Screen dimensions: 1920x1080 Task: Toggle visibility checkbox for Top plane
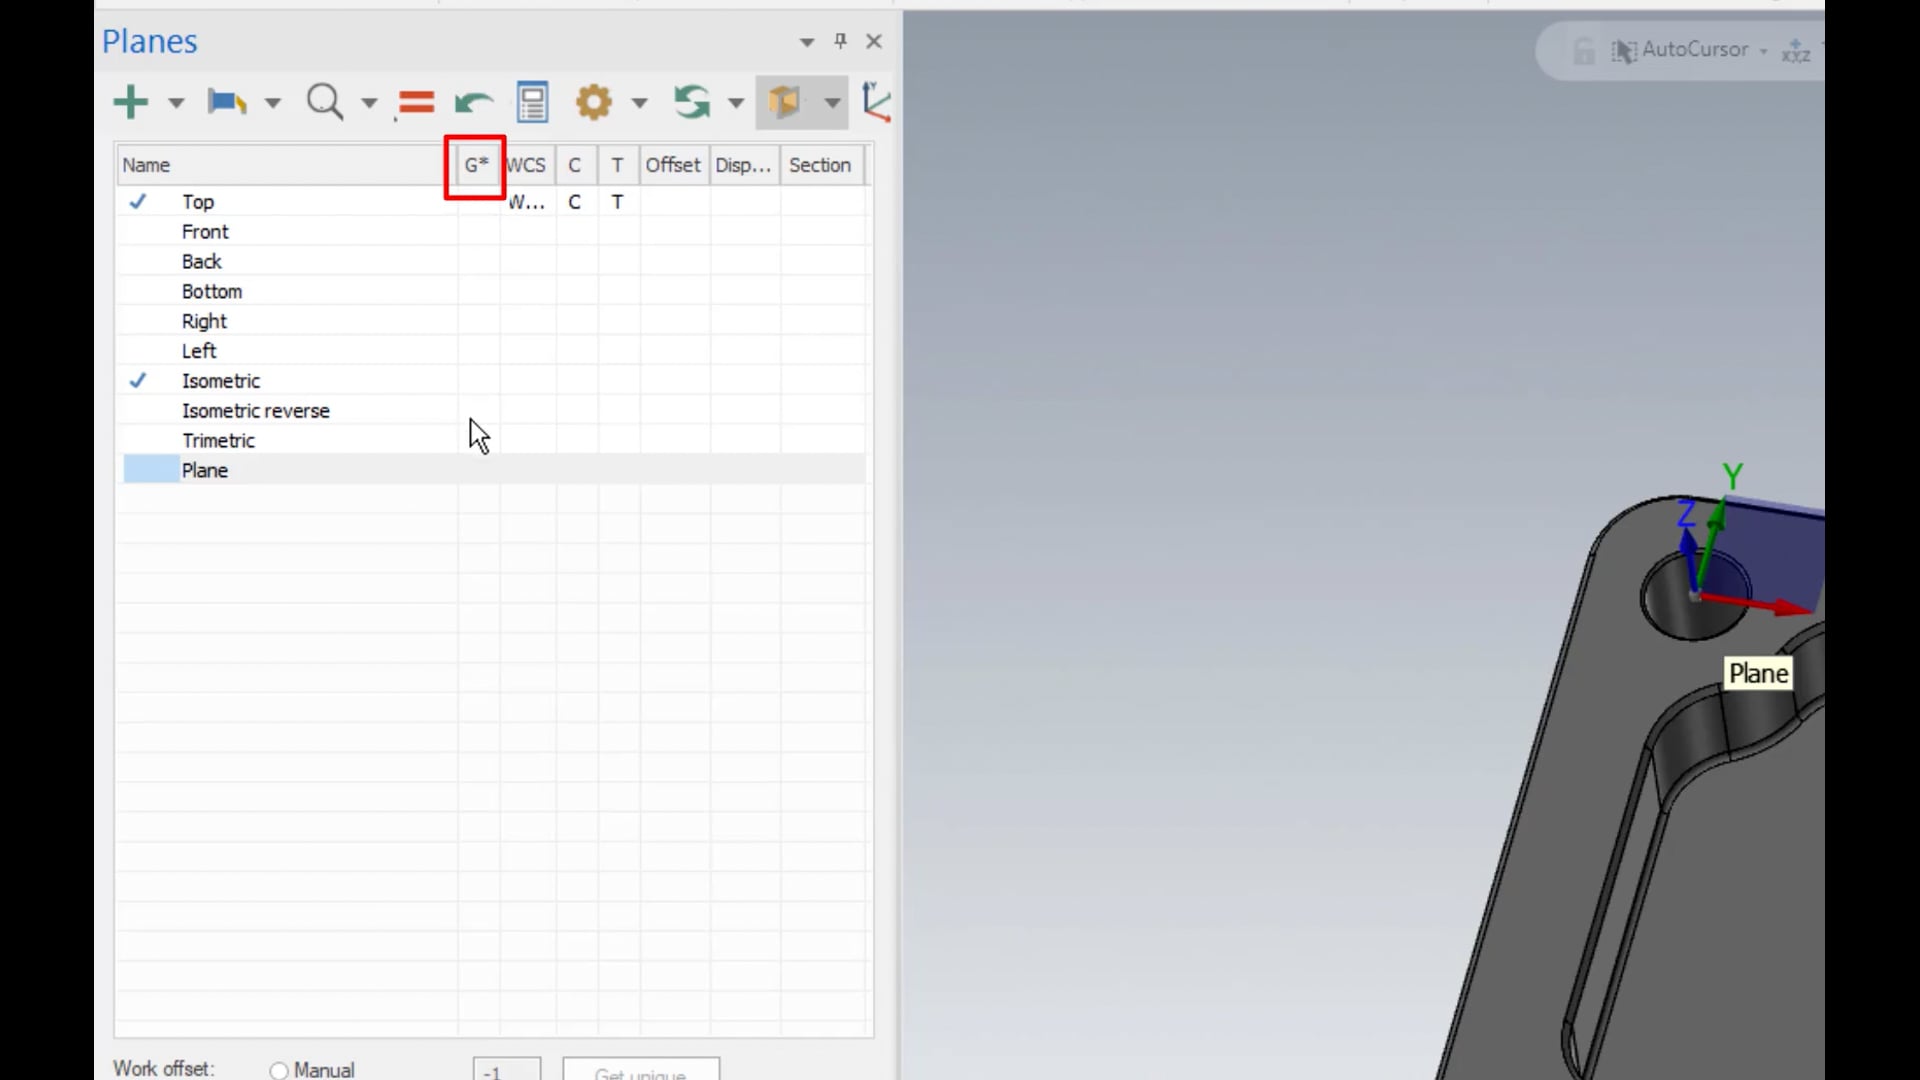click(x=137, y=200)
